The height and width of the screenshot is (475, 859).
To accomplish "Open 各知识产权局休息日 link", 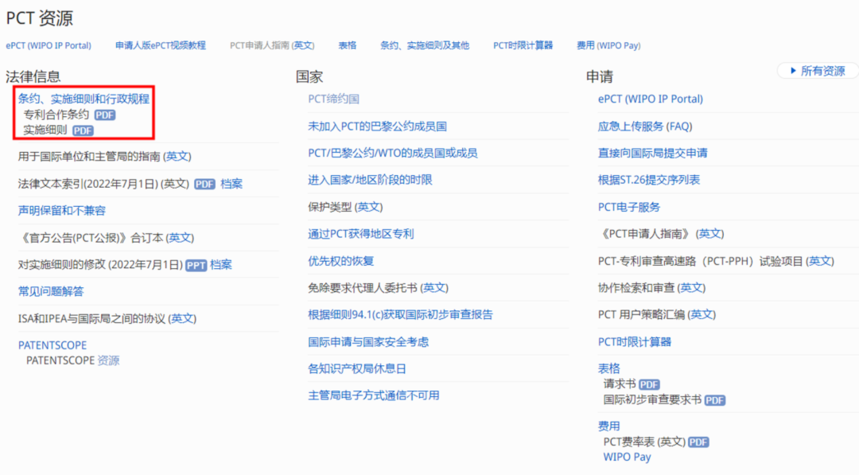I will (357, 369).
